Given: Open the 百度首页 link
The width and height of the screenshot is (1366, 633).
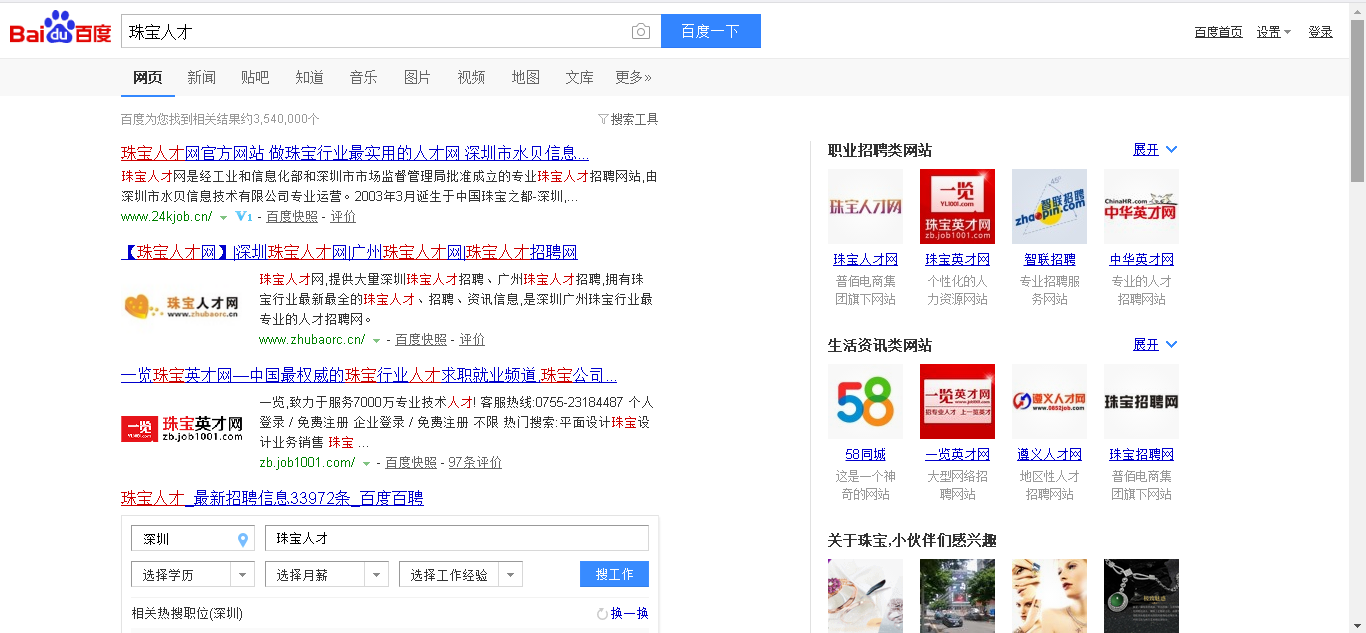Looking at the screenshot, I should tap(1218, 32).
